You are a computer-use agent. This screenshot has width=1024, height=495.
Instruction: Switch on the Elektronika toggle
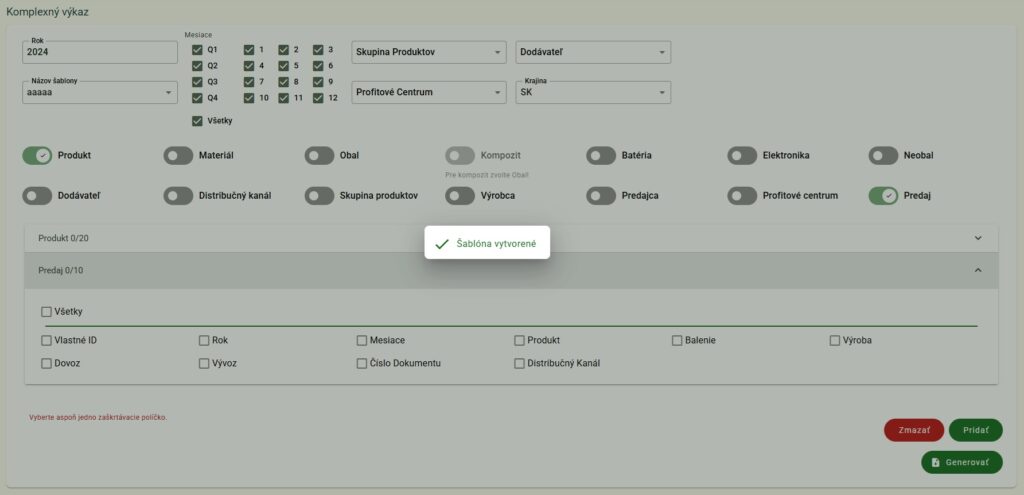pos(742,156)
